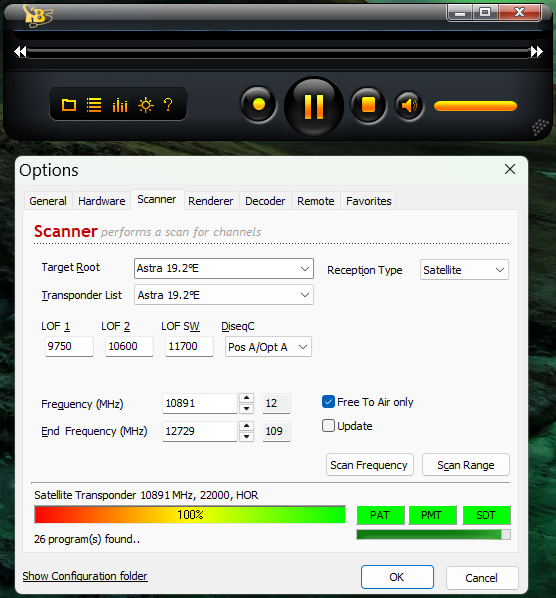
Task: Open the Reception Type dropdown
Action: click(x=464, y=270)
